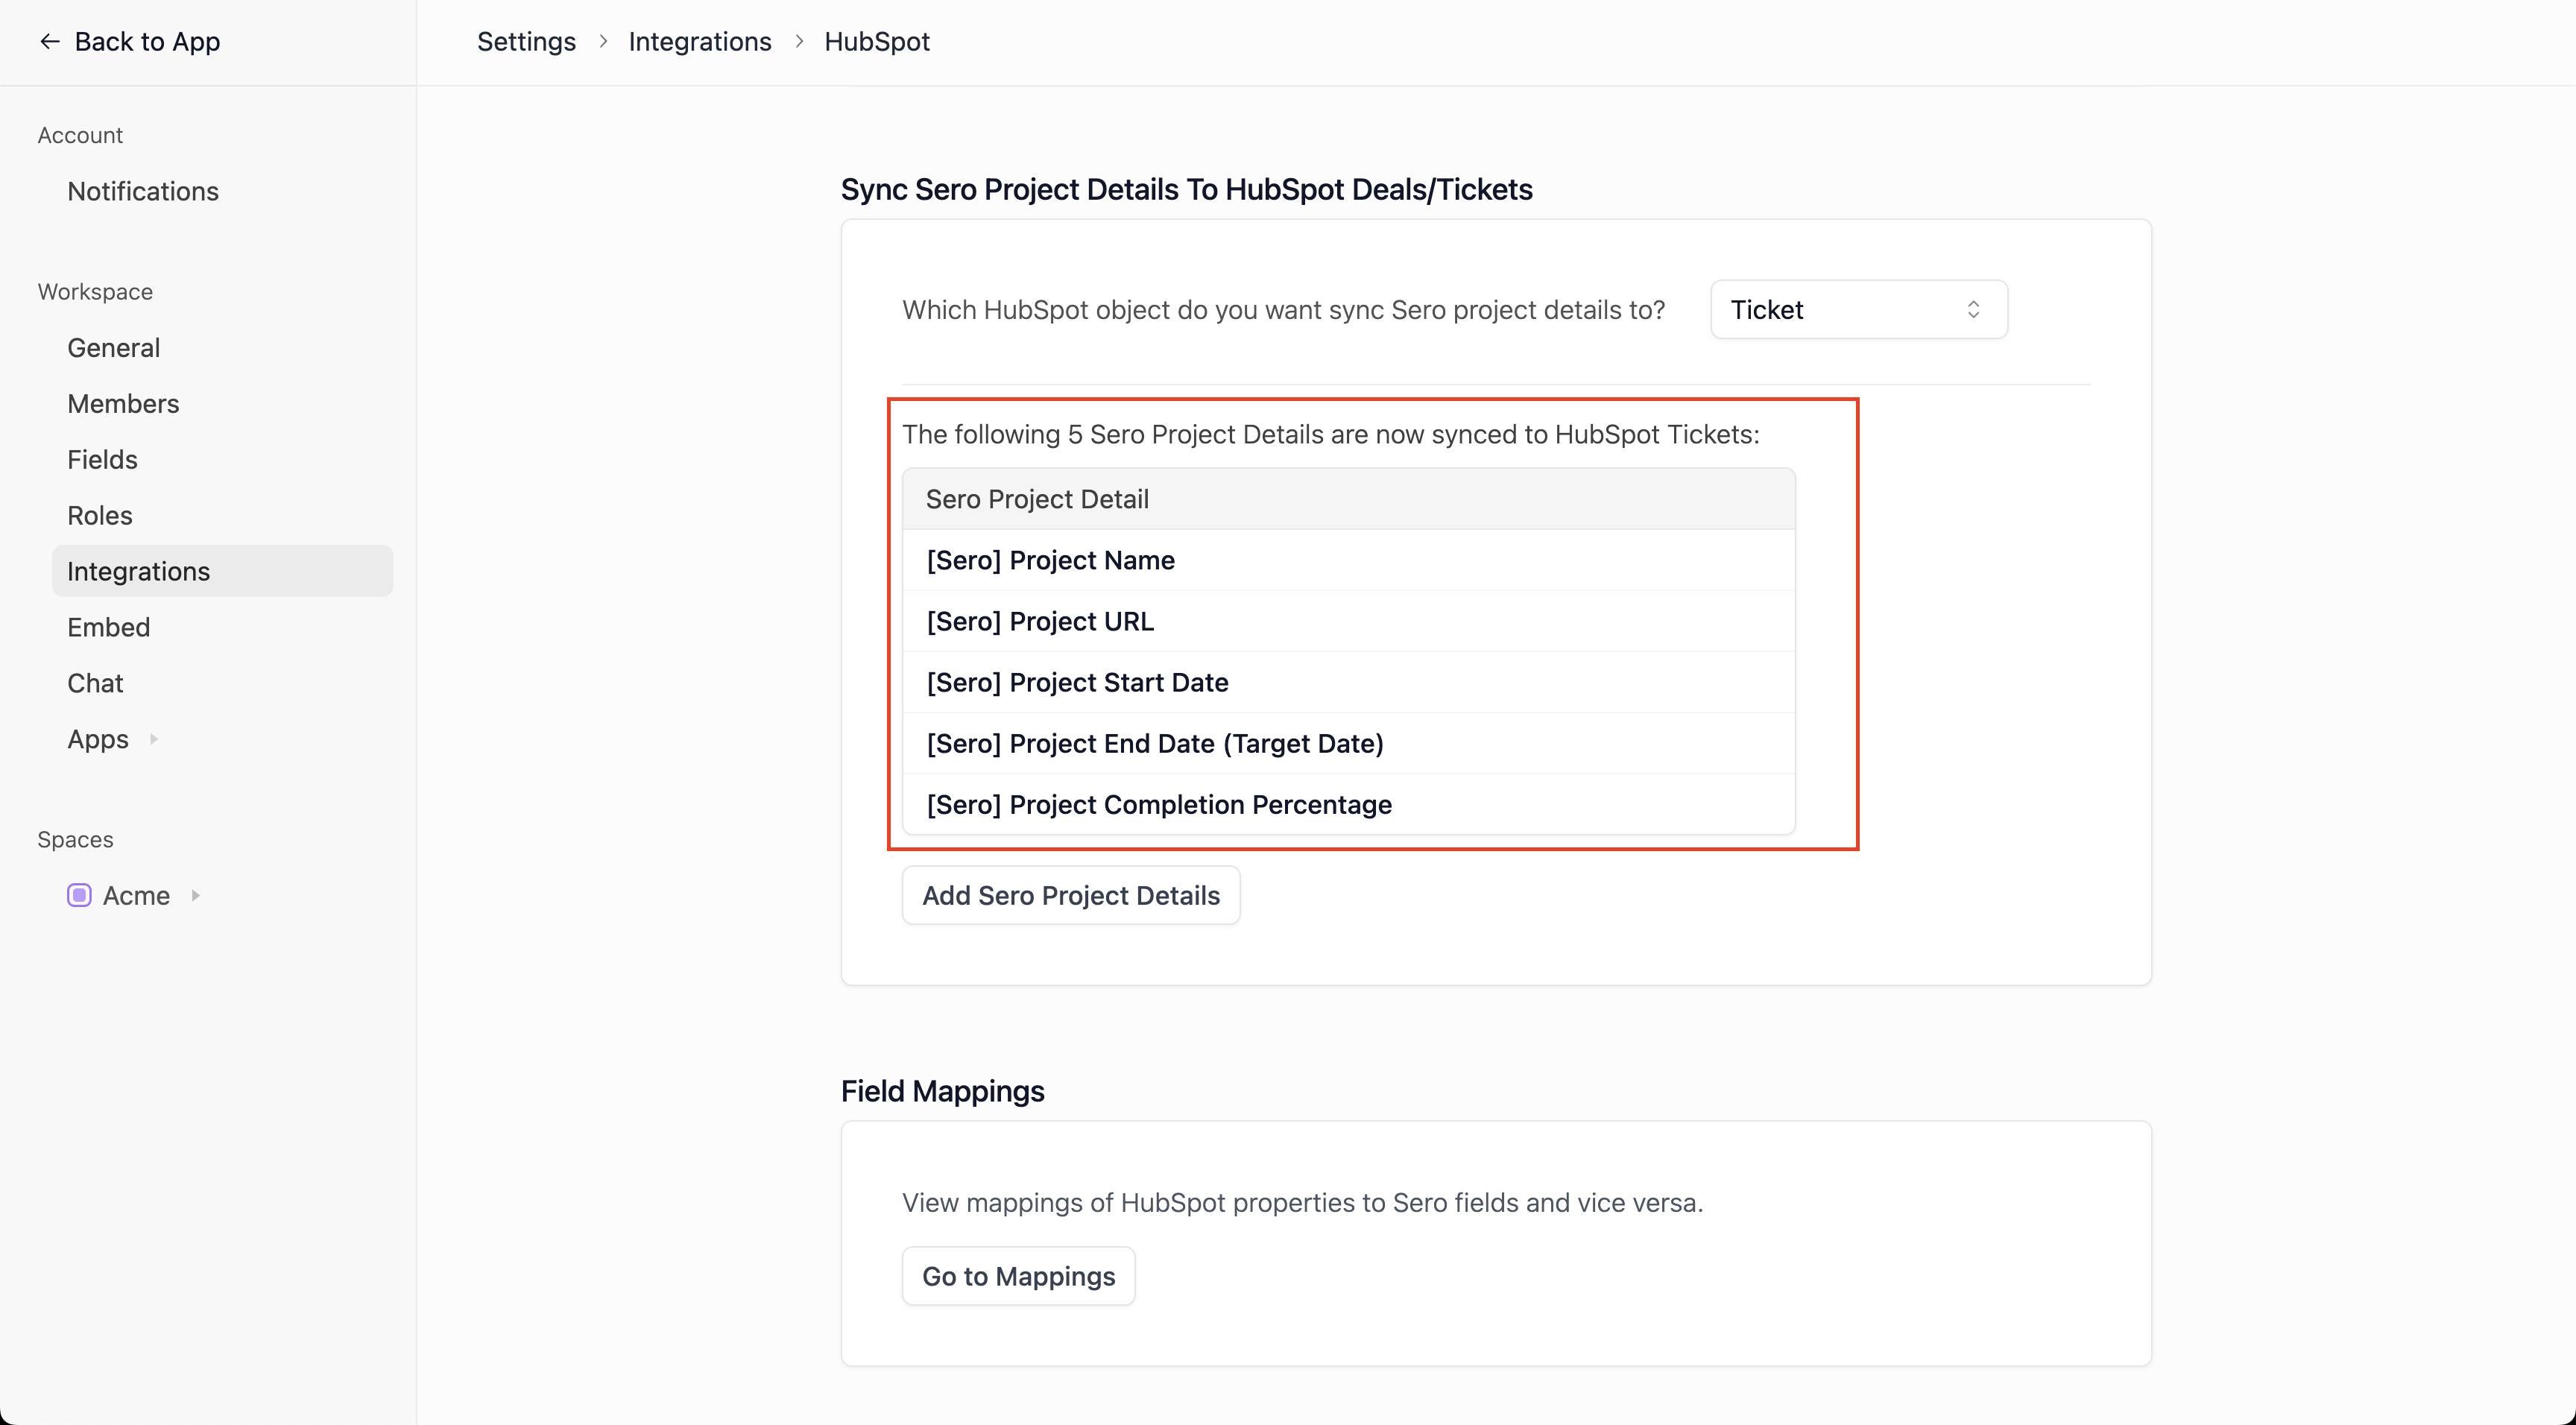The width and height of the screenshot is (2576, 1425).
Task: Click the Integrations breadcrumb link
Action: 699,41
